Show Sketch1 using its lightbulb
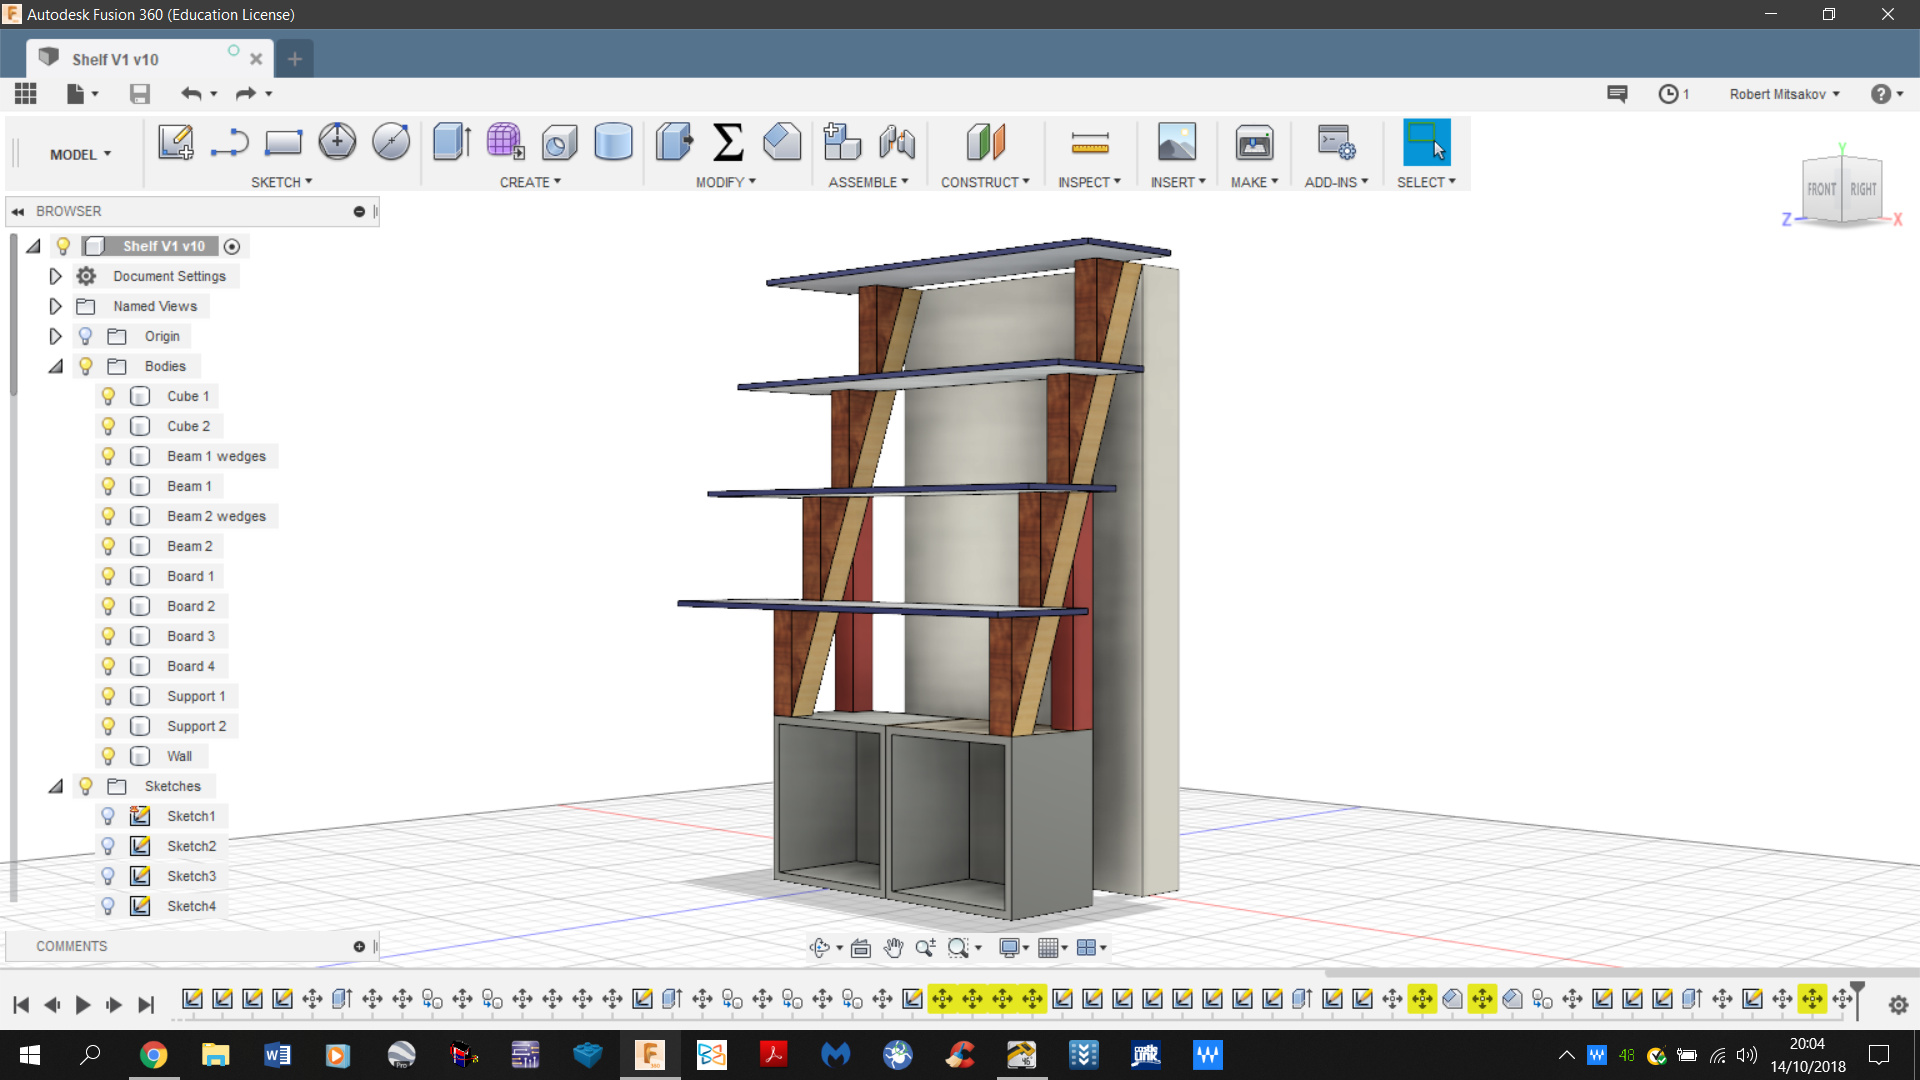 point(108,816)
